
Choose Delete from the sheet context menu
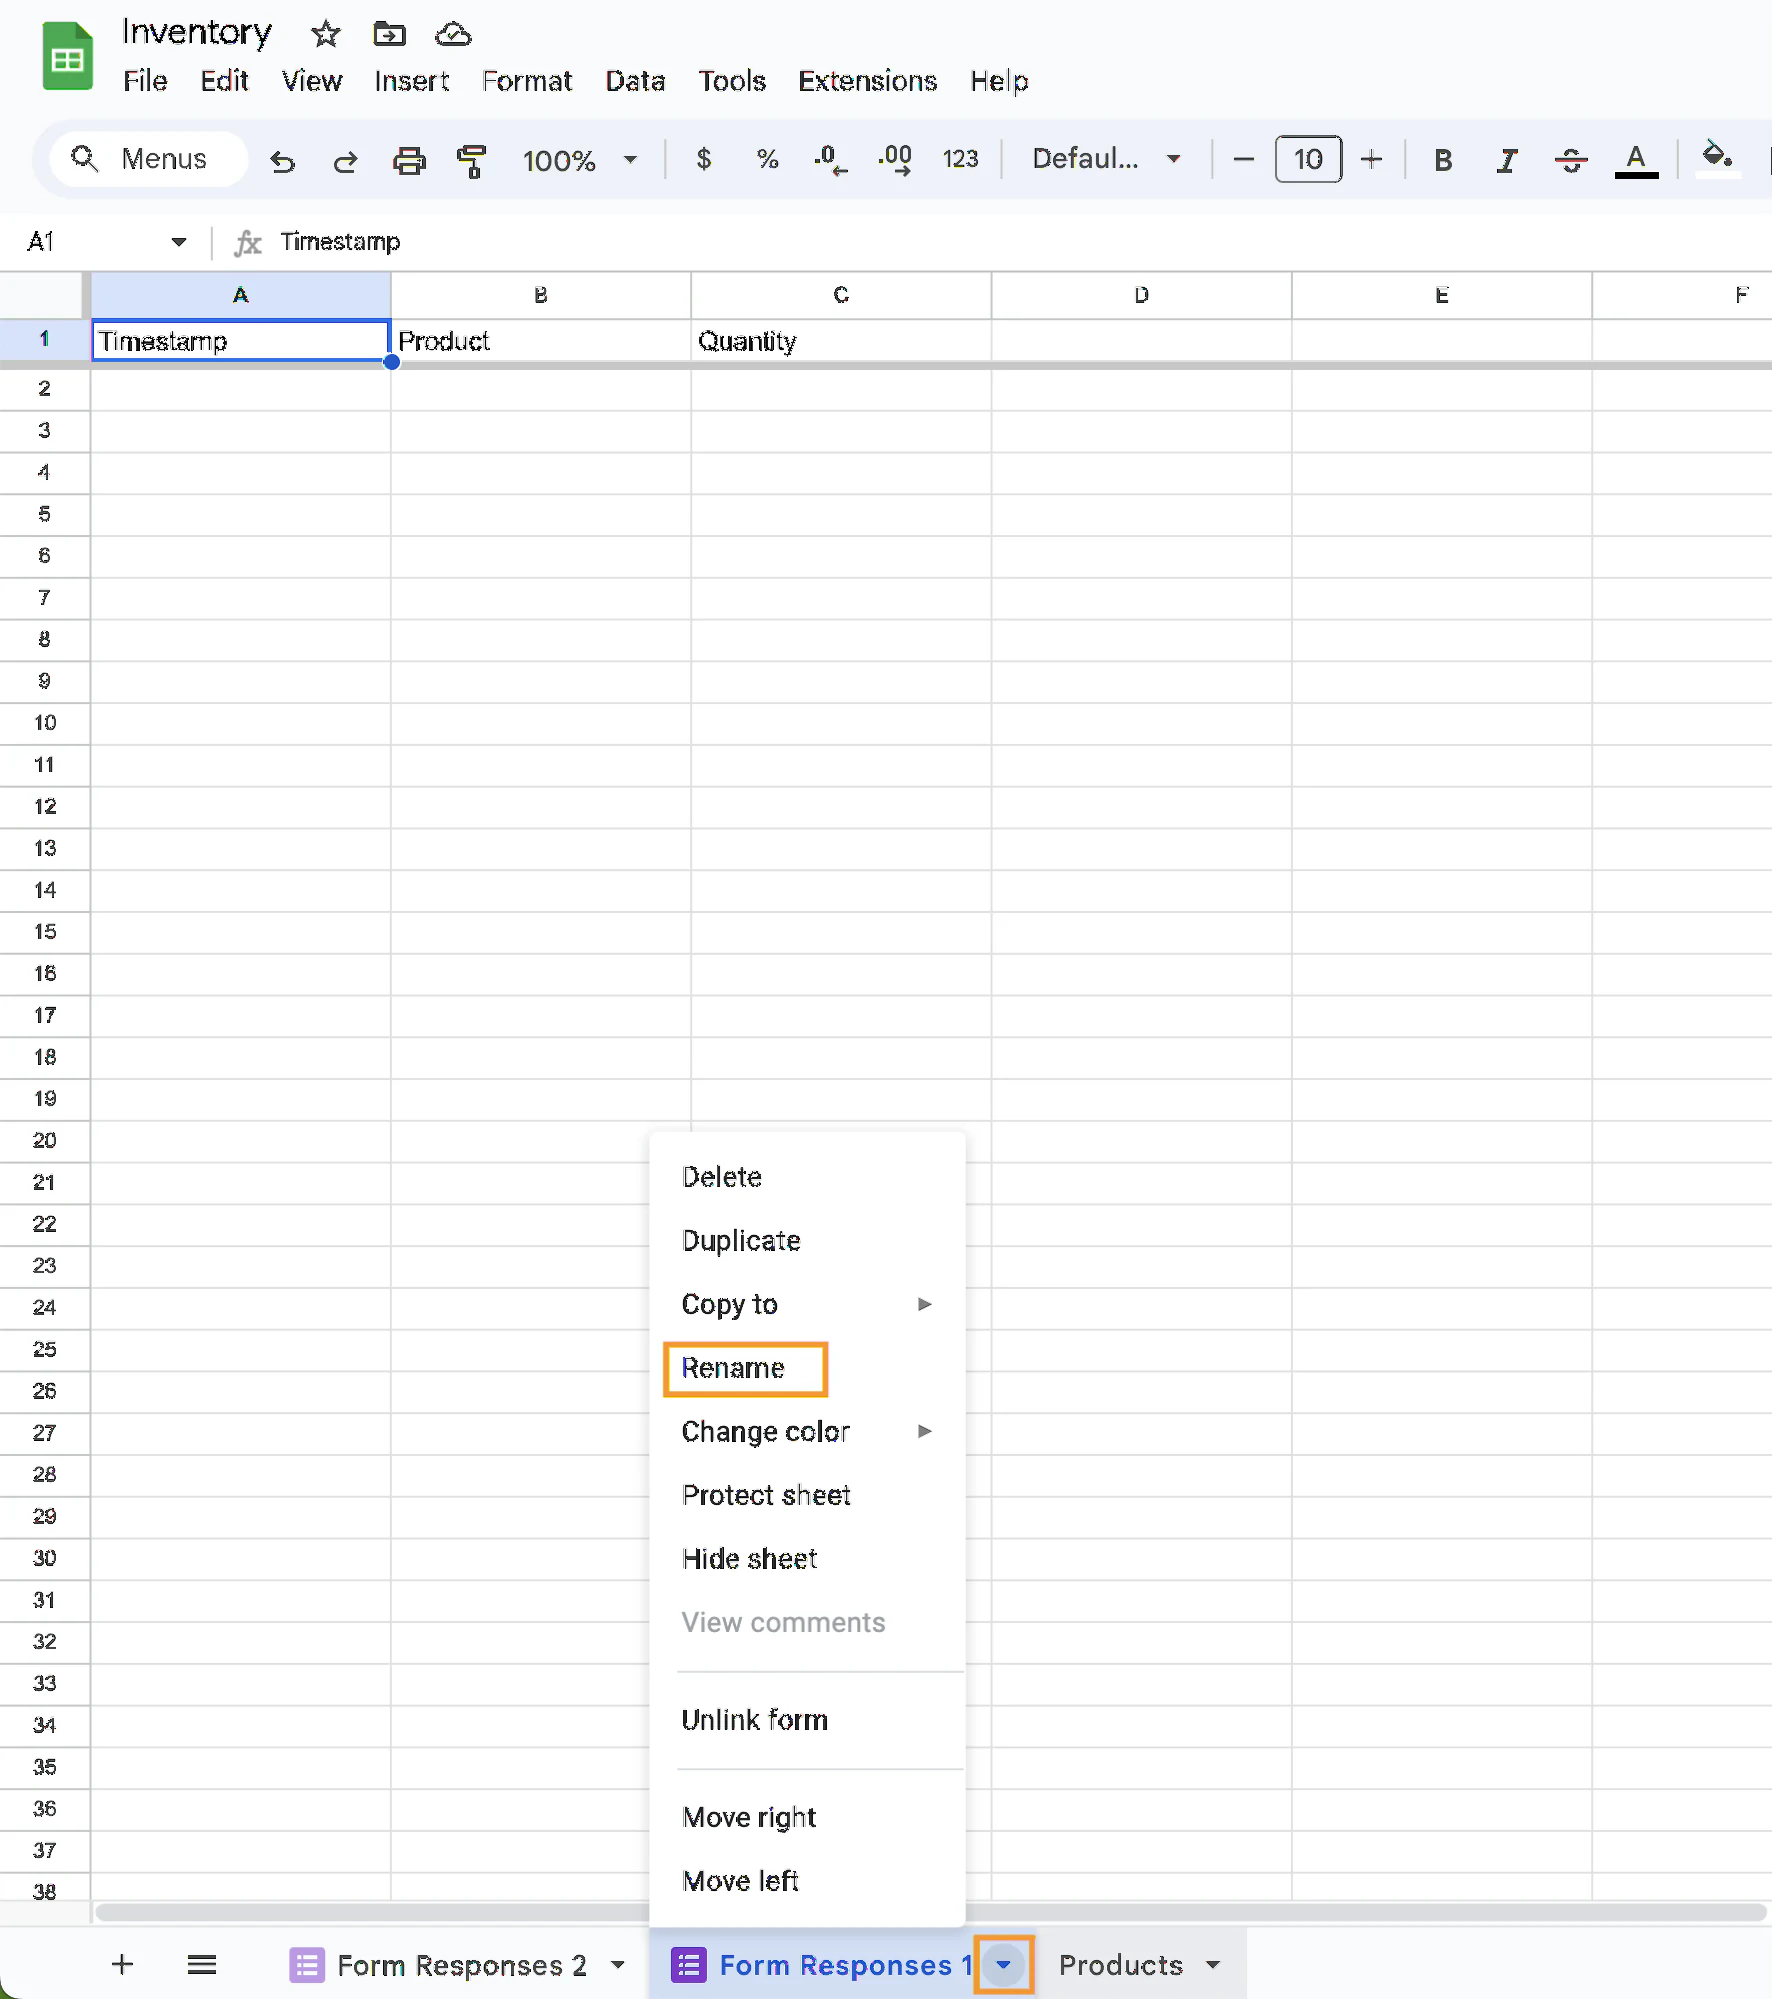806,1177
